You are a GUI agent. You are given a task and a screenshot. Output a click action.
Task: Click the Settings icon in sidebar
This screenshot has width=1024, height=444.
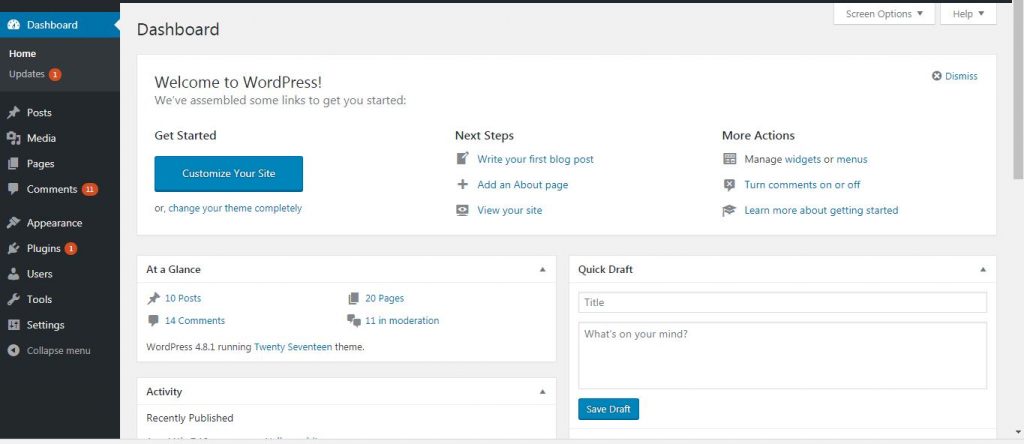coord(13,325)
